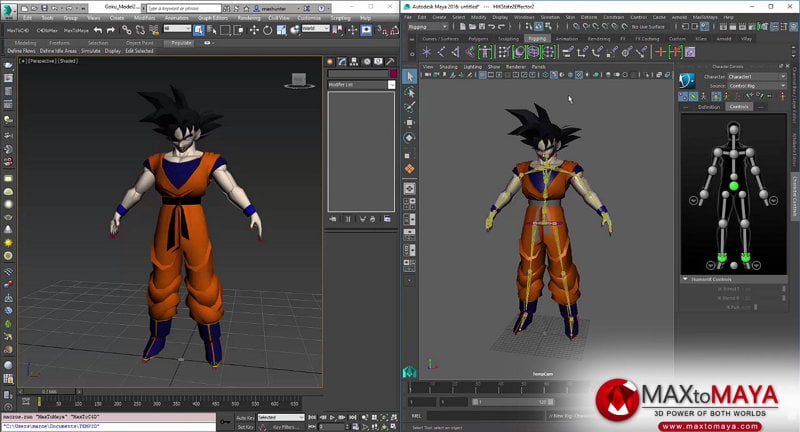This screenshot has height=432, width=800.
Task: Open the Rendering menu in 3ds Max
Action: (248, 18)
